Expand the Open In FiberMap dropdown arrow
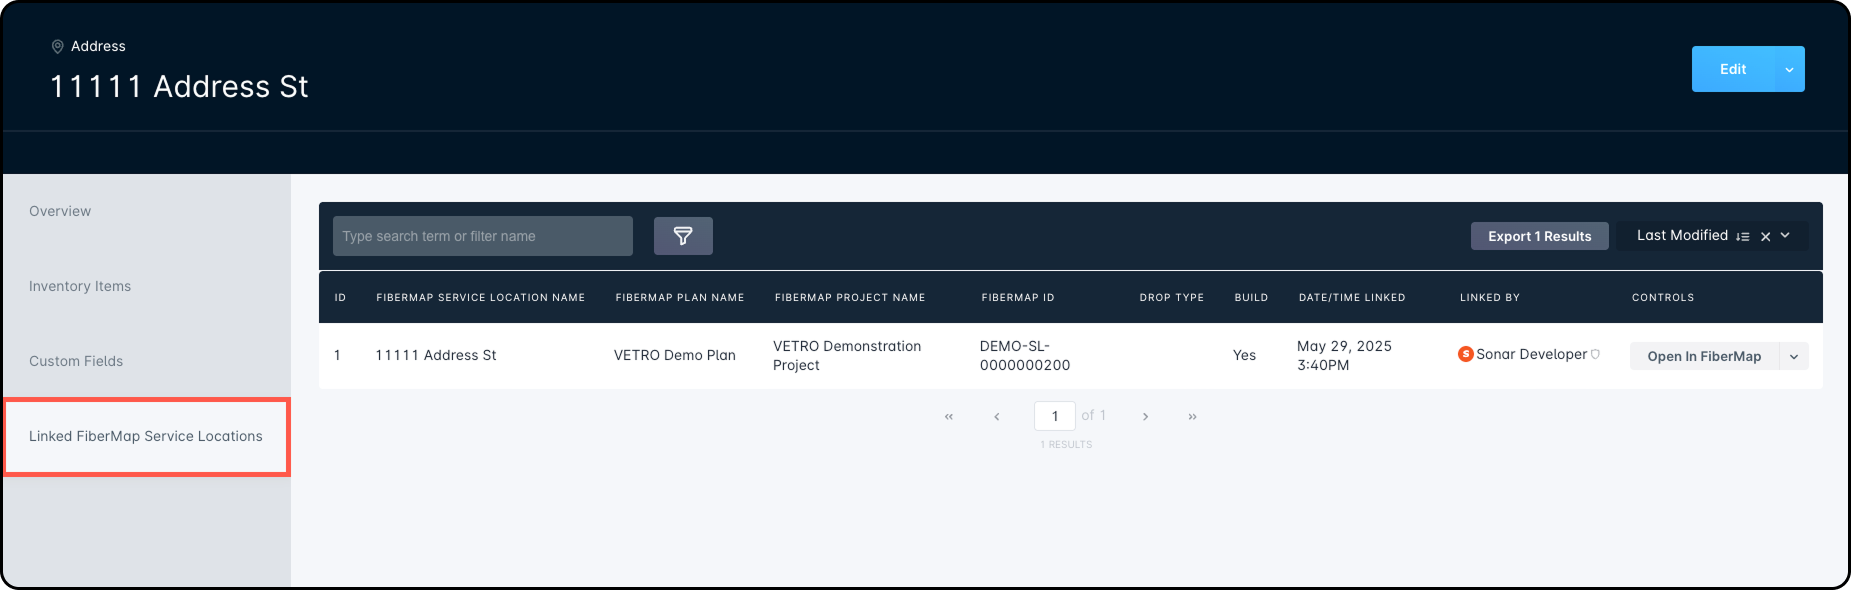1851x590 pixels. [x=1794, y=356]
